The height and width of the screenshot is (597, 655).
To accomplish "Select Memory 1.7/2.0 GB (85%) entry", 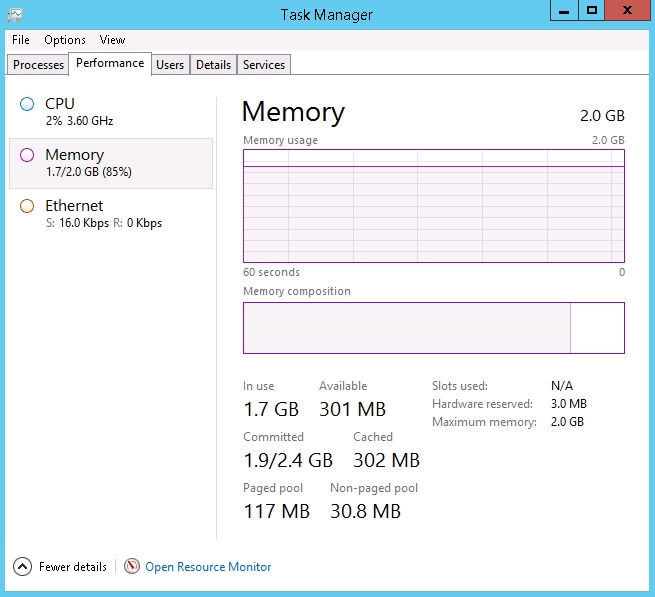I will click(x=111, y=163).
